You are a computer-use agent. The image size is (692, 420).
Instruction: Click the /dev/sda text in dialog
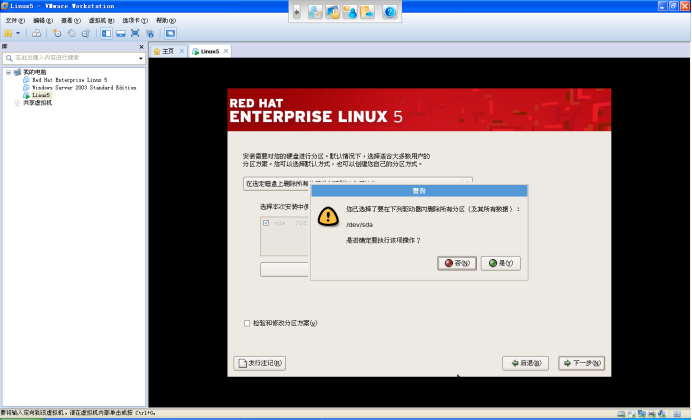(359, 225)
